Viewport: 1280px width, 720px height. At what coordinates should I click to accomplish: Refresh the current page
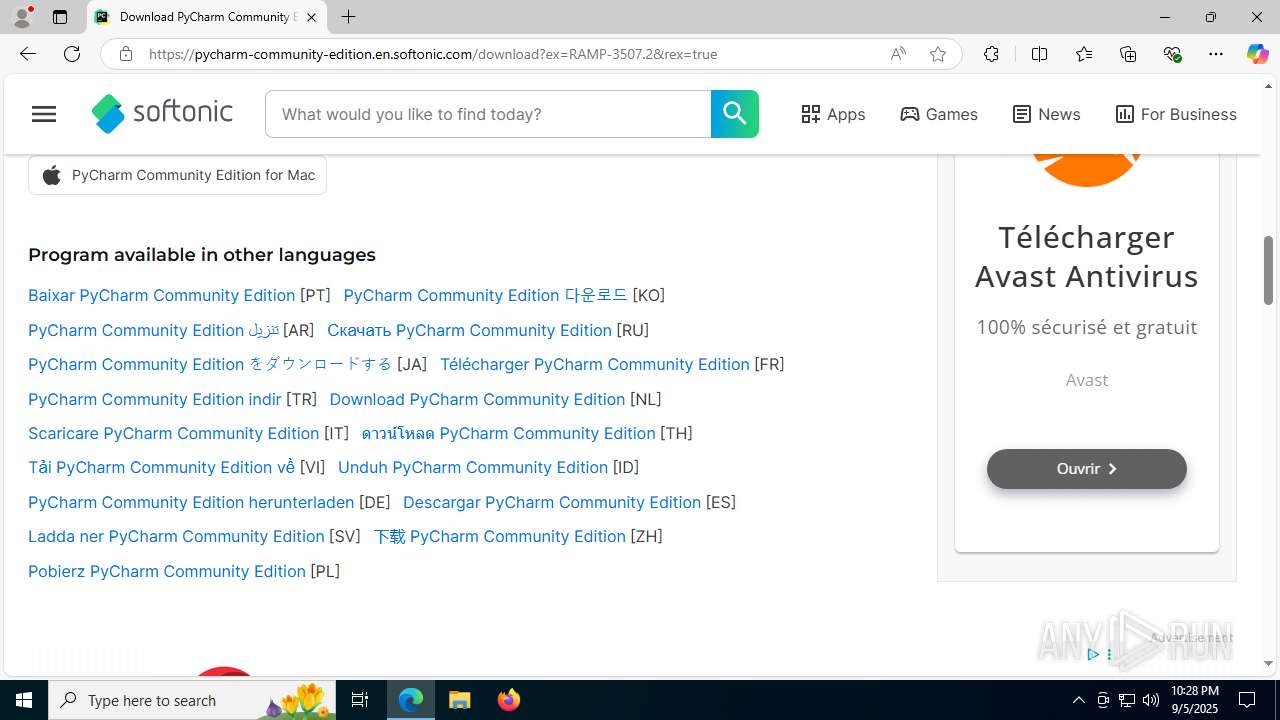pyautogui.click(x=72, y=54)
